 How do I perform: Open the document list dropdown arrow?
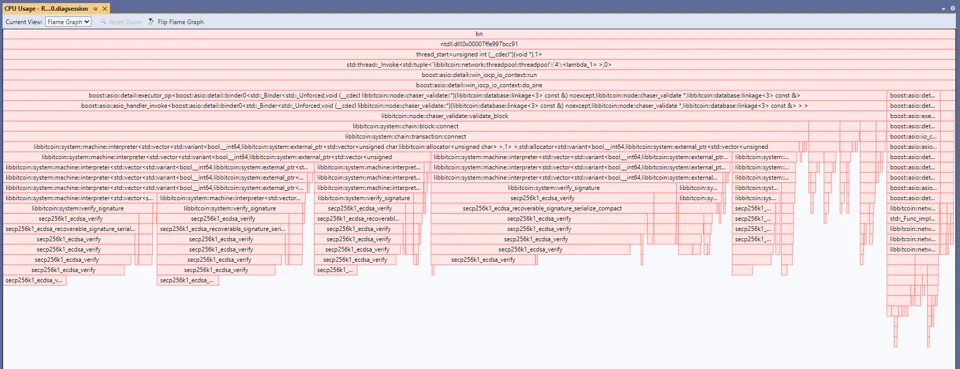pyautogui.click(x=943, y=9)
